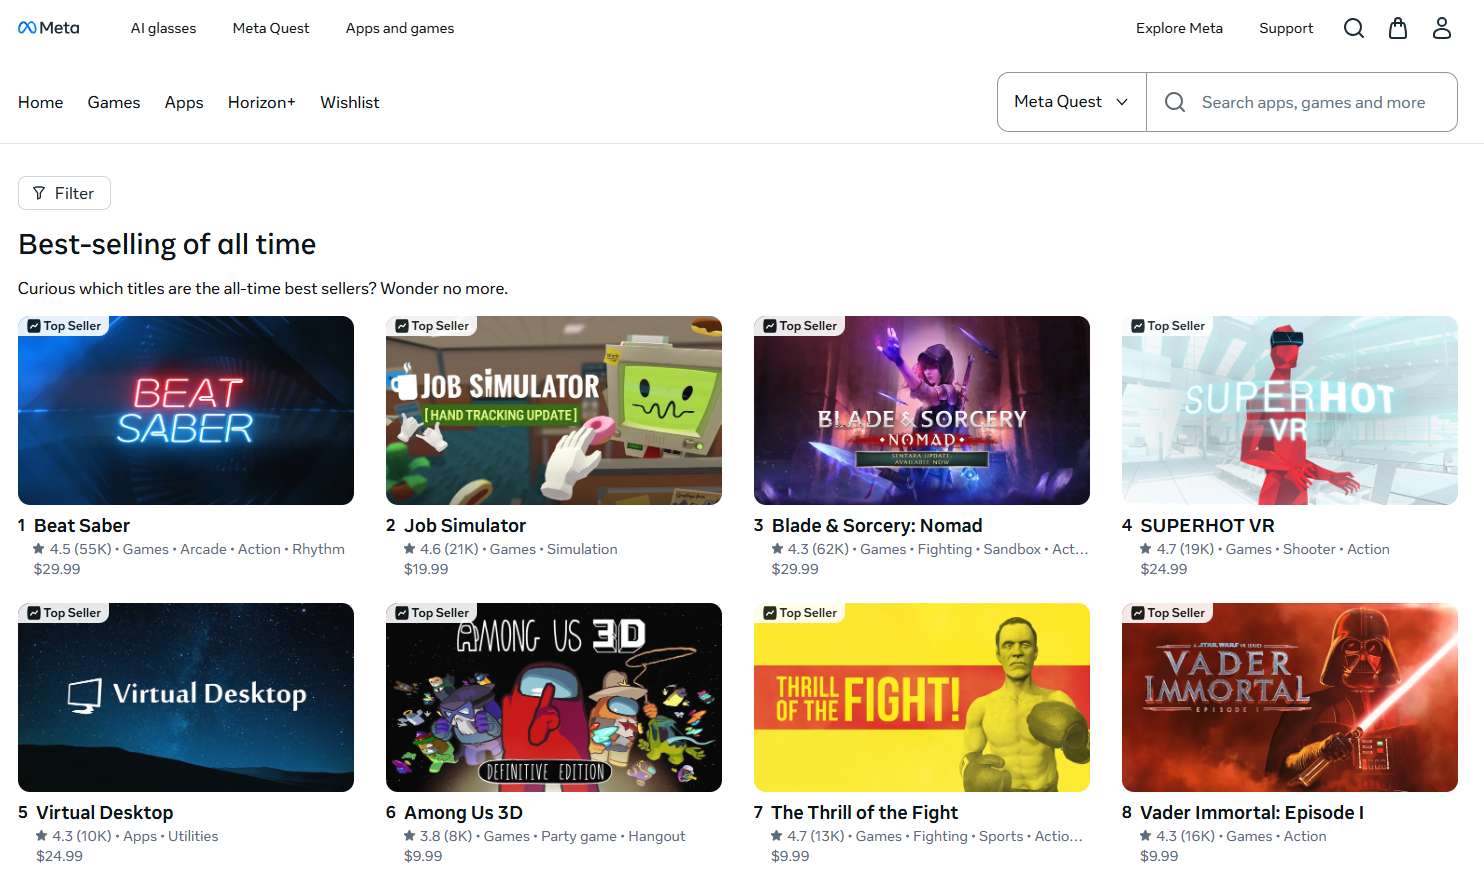1484x878 pixels.
Task: Click the $29.99 price under Beat Saber
Action: point(57,569)
